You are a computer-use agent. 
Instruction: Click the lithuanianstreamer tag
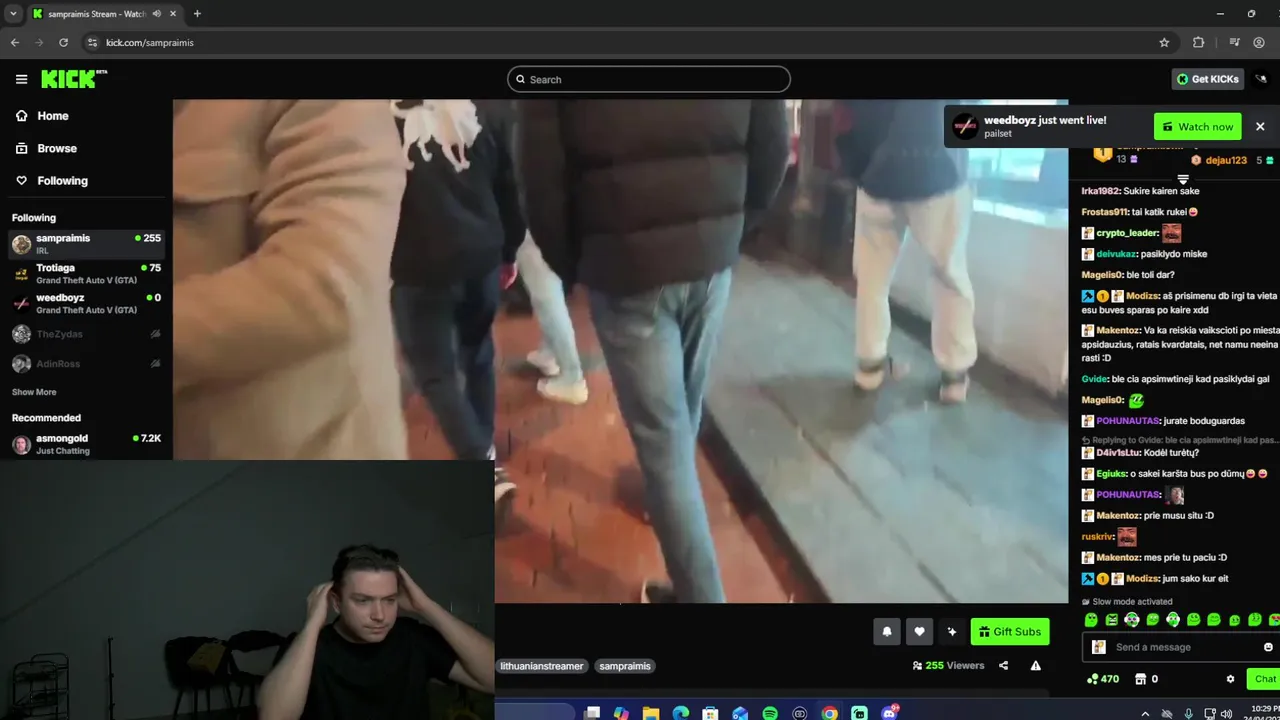pos(541,666)
